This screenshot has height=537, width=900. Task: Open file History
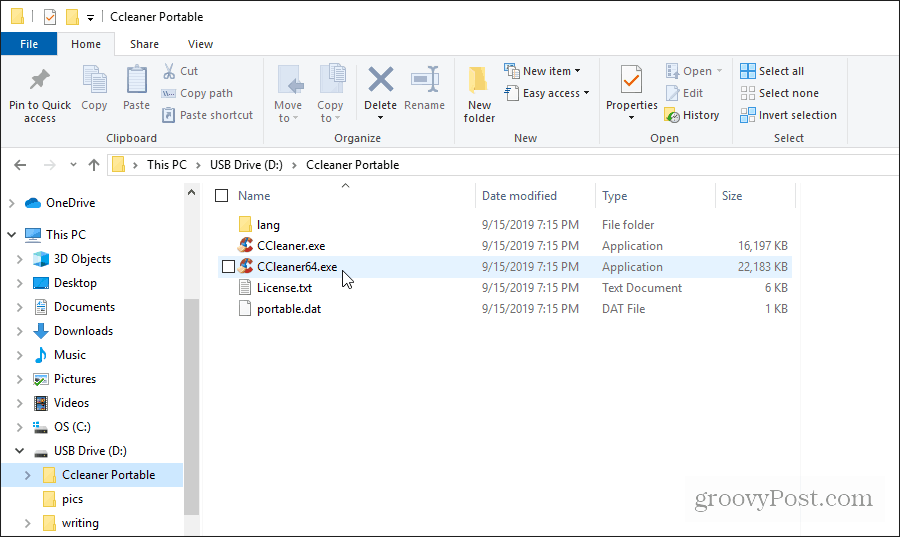click(x=692, y=115)
